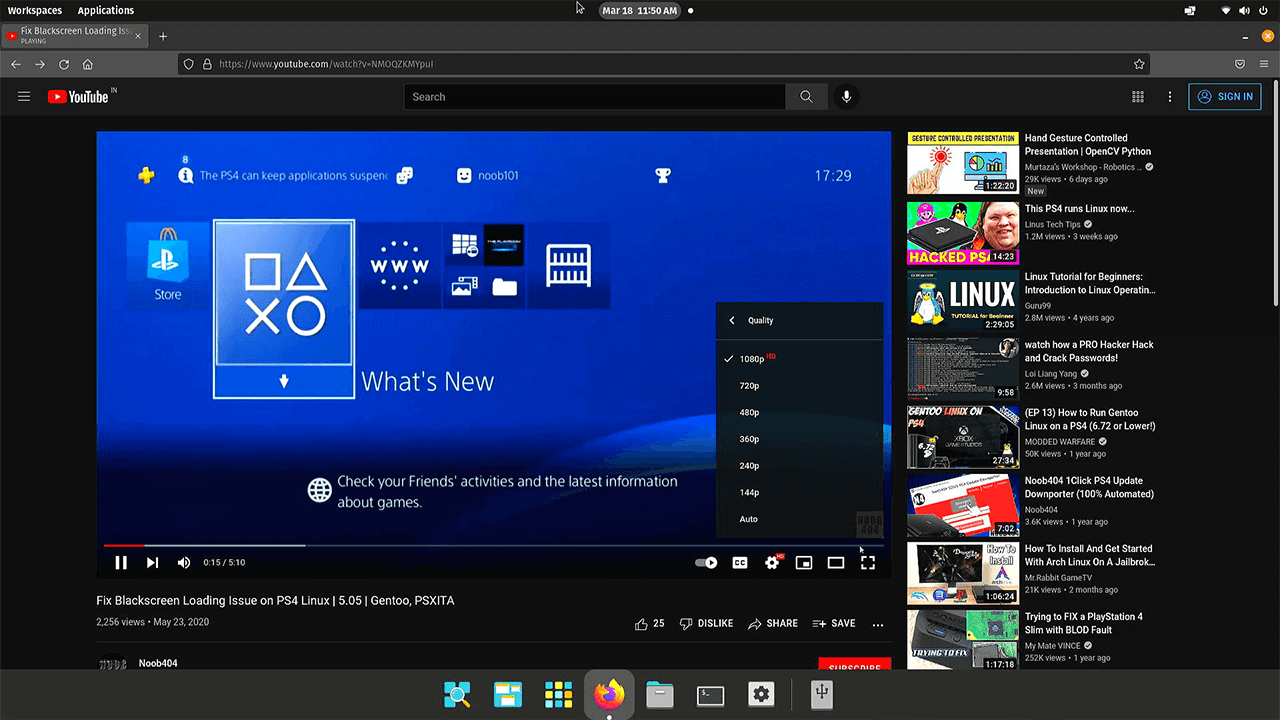The height and width of the screenshot is (720, 1280).
Task: Open the Workspaces menu
Action: click(x=35, y=10)
